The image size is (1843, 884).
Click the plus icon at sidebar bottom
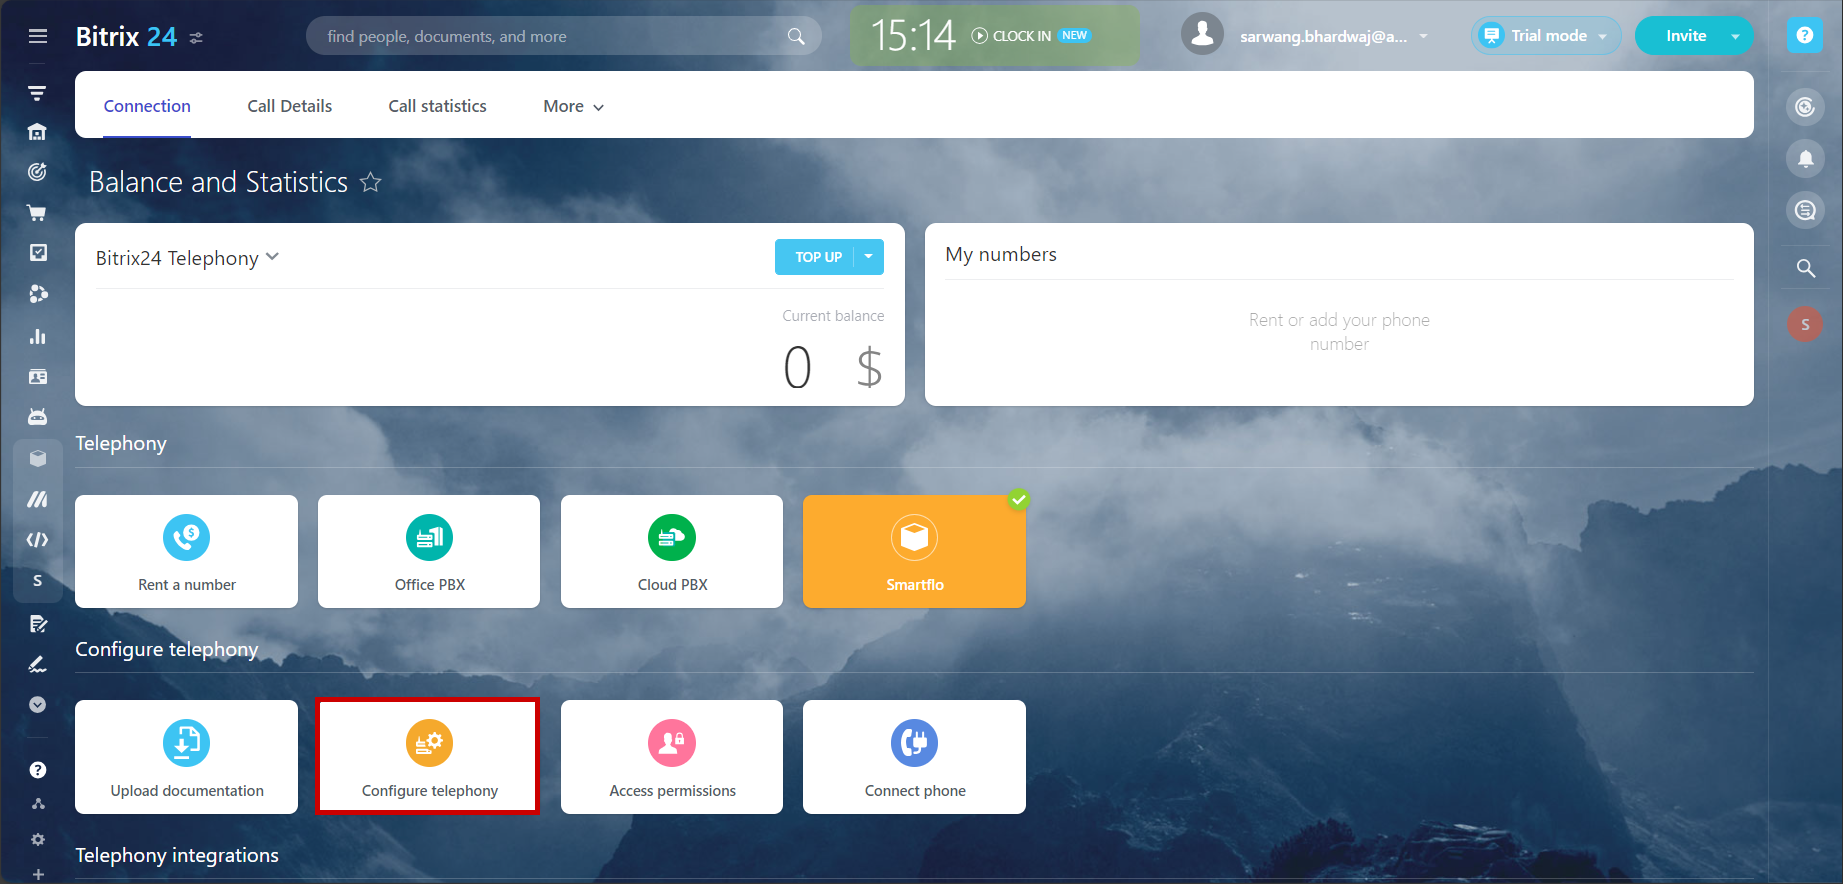37,875
